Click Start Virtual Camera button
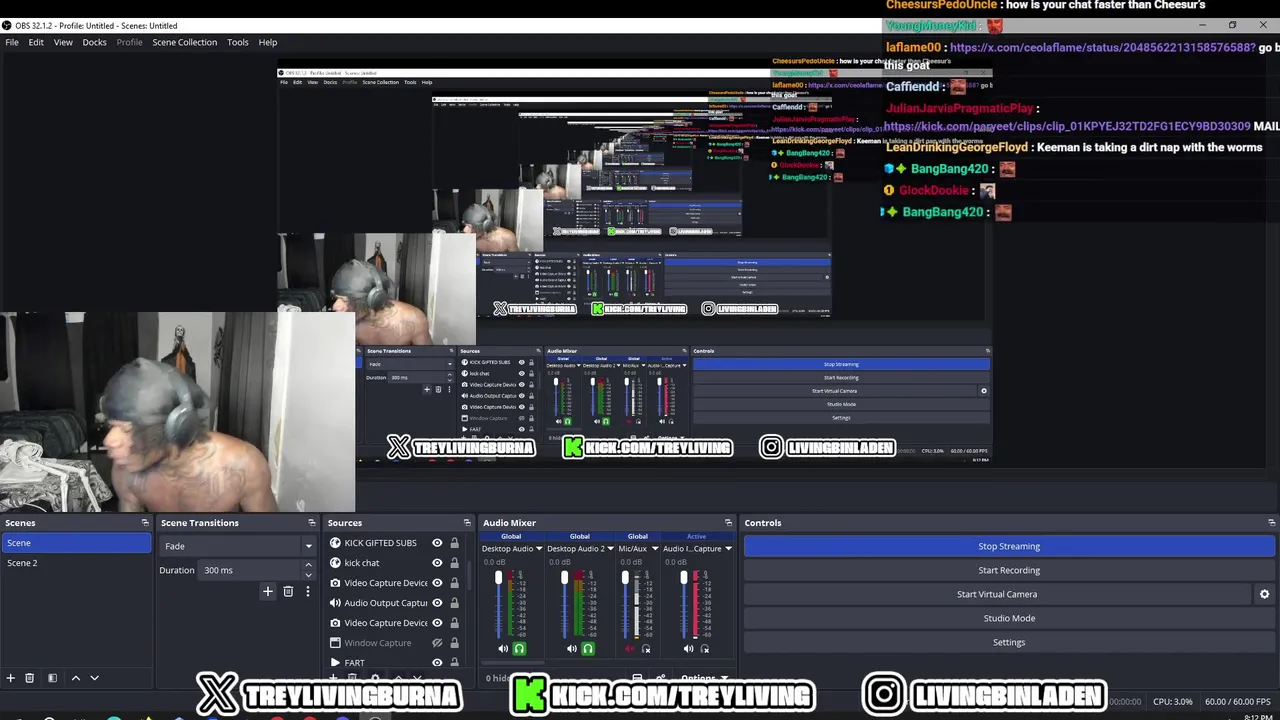This screenshot has height=720, width=1280. point(997,594)
